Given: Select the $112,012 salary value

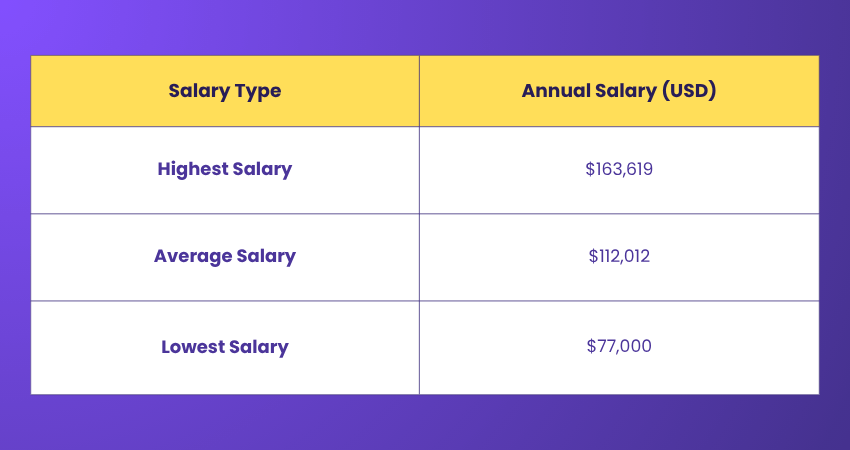Looking at the screenshot, I should click(x=619, y=256).
